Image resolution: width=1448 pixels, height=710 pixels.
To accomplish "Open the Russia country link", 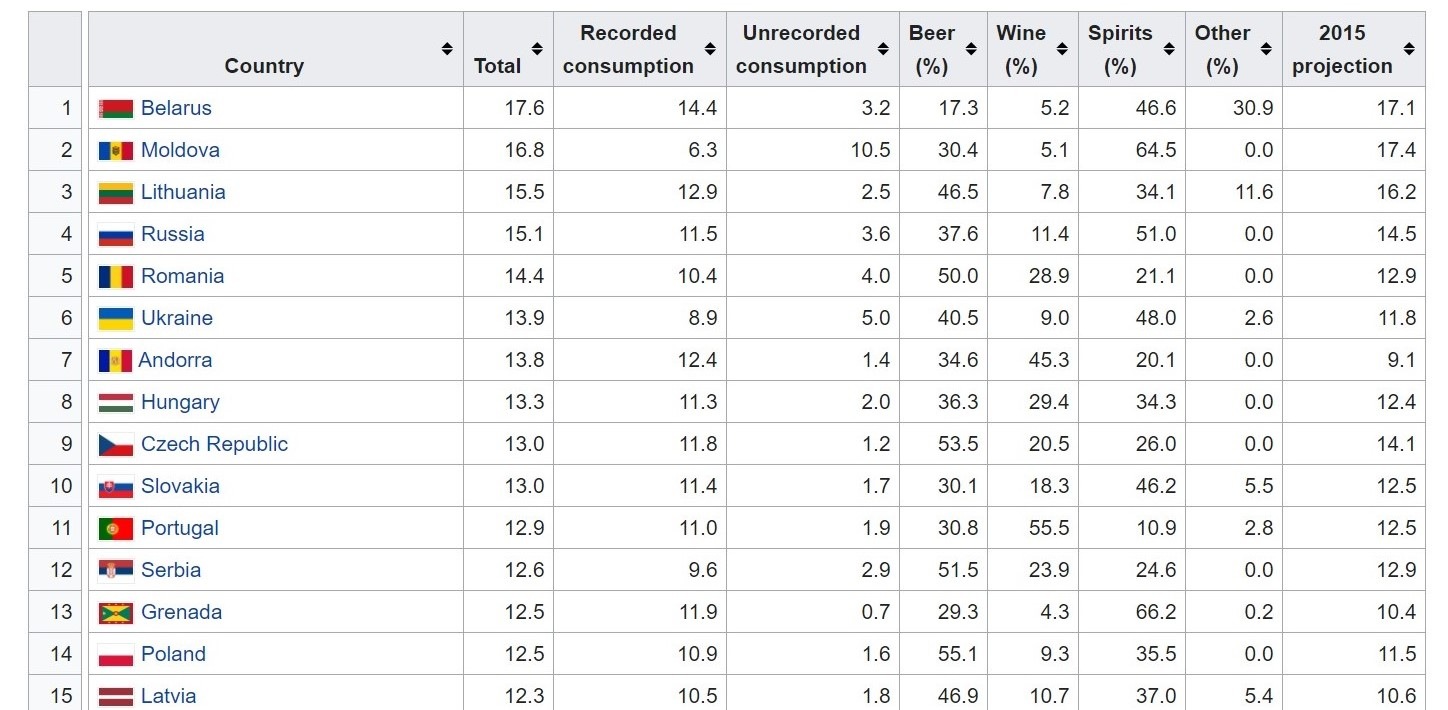I will (172, 234).
